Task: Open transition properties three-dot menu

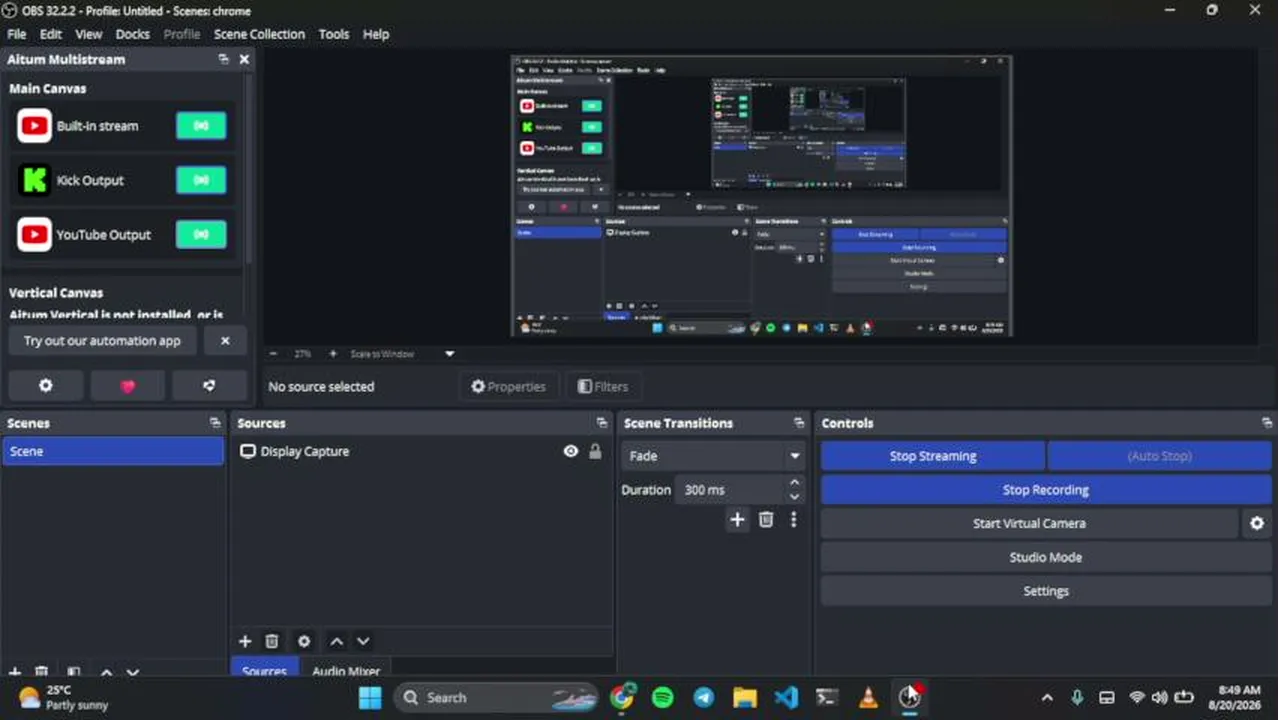Action: pyautogui.click(x=794, y=519)
